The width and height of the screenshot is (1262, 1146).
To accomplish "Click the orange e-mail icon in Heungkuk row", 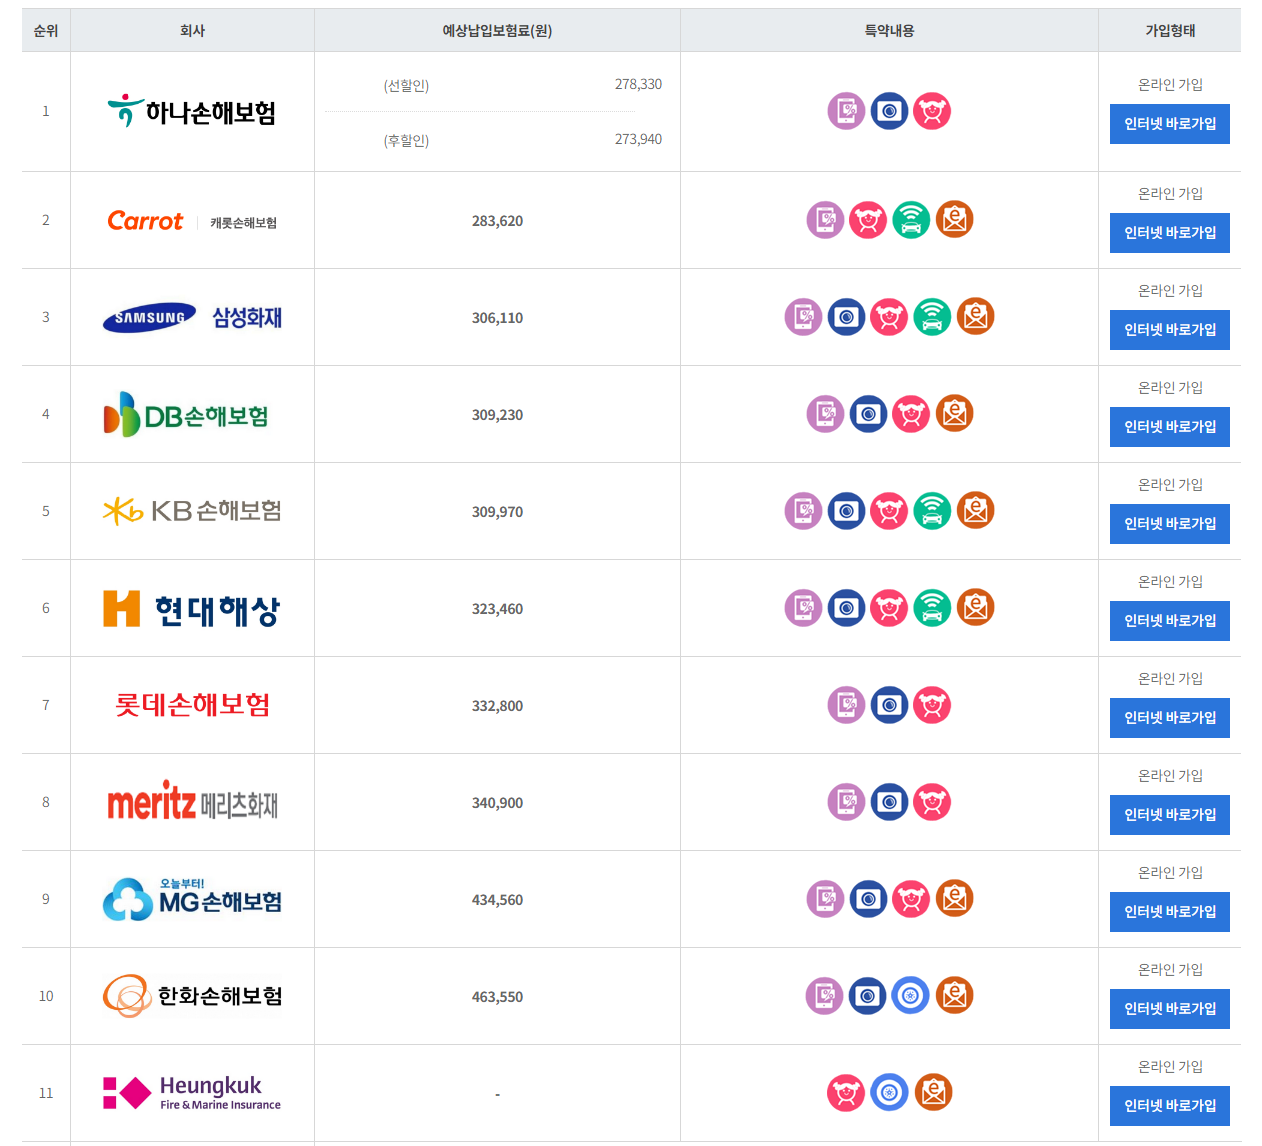I will pos(933,1093).
